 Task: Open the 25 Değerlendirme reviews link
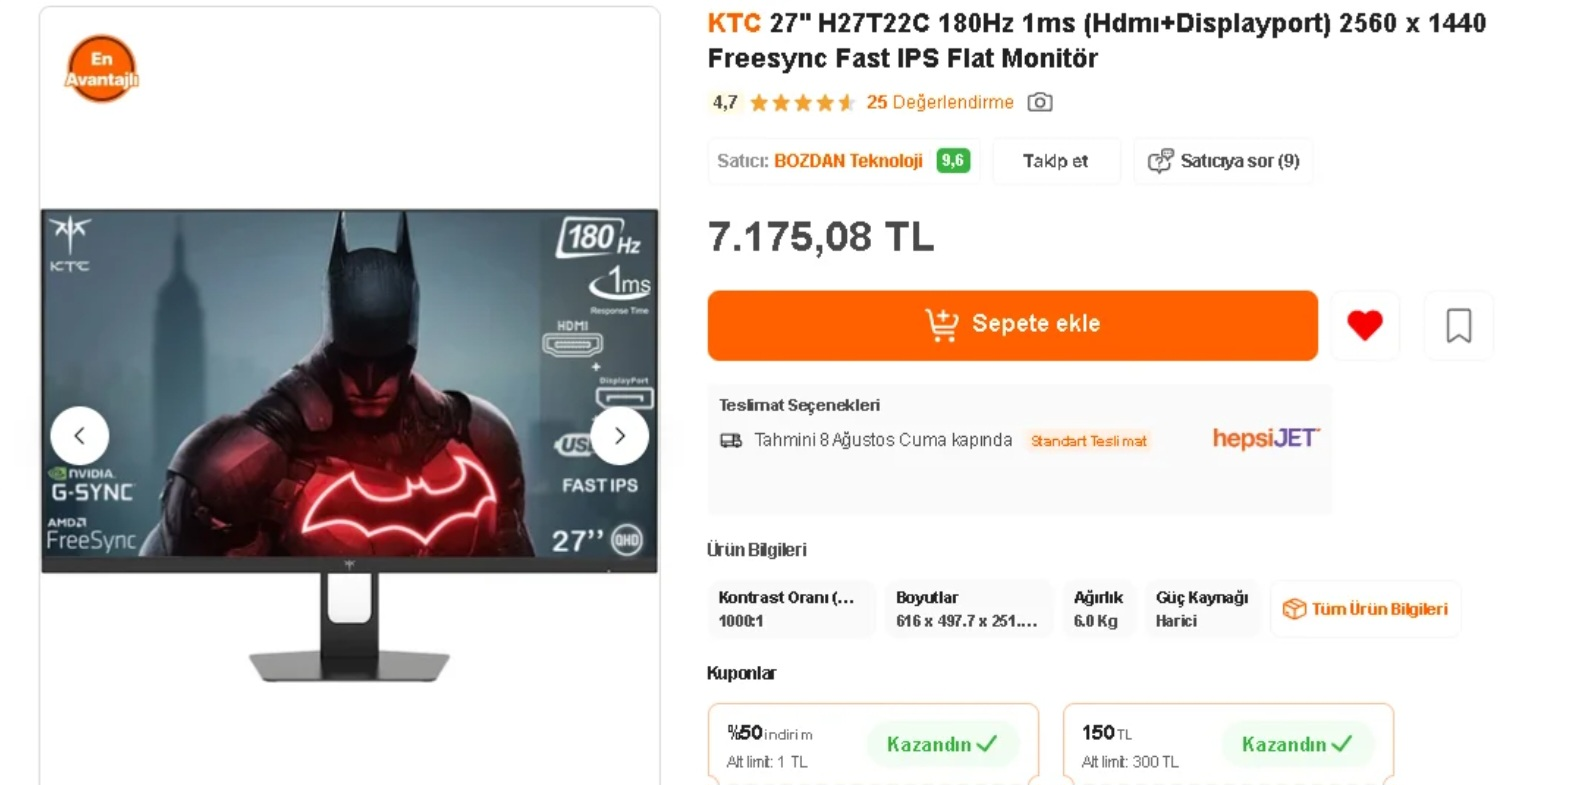coord(940,102)
